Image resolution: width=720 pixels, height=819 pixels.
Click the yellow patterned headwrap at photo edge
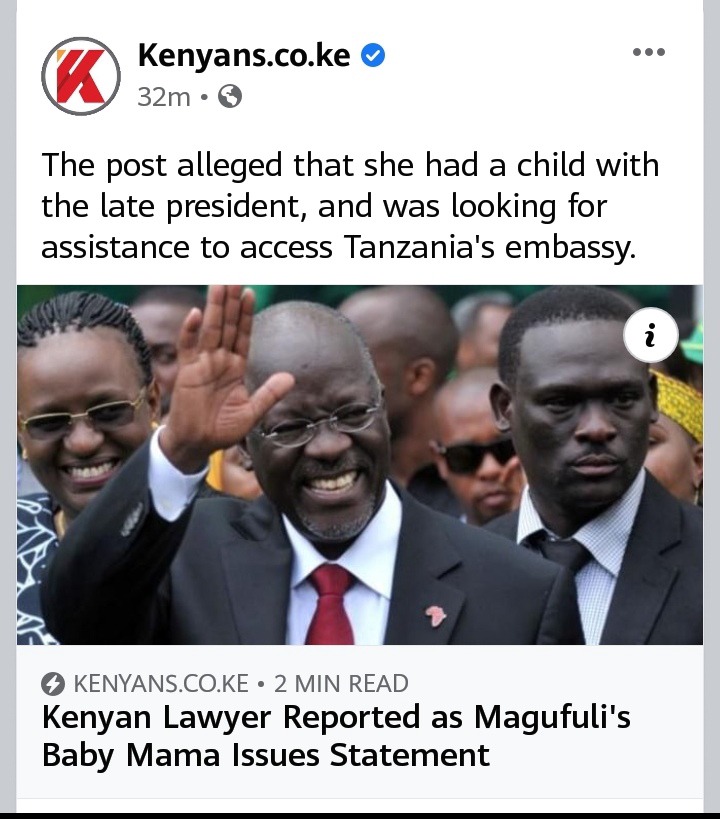coord(679,403)
